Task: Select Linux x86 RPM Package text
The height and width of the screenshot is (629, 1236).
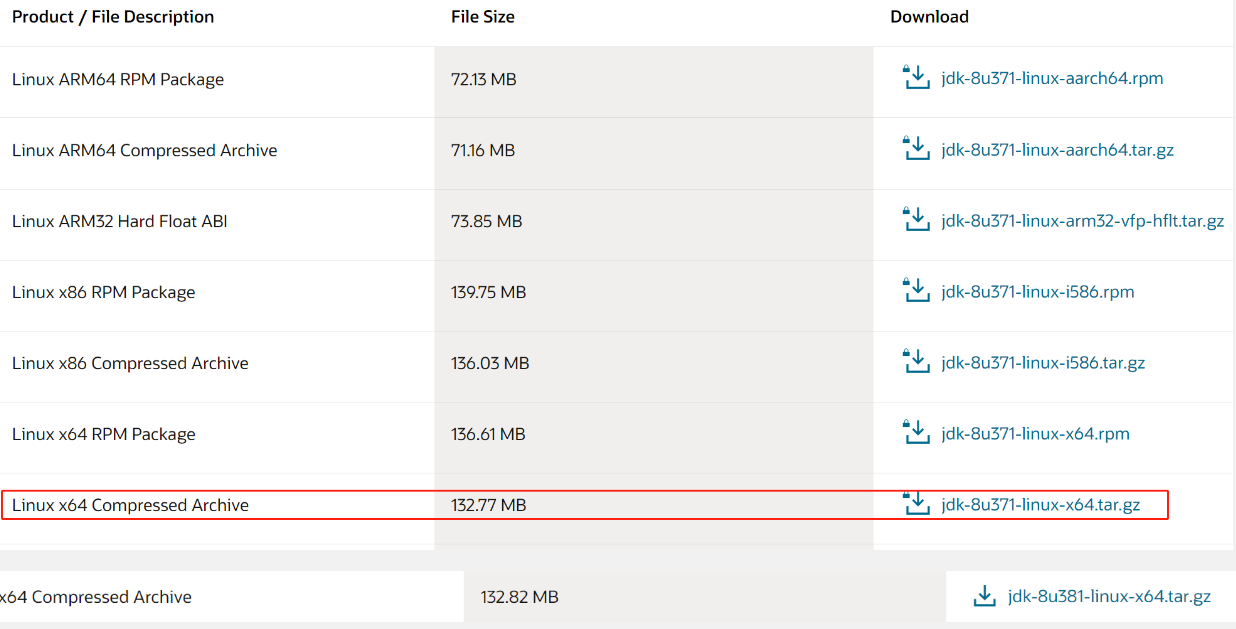Action: 104,292
